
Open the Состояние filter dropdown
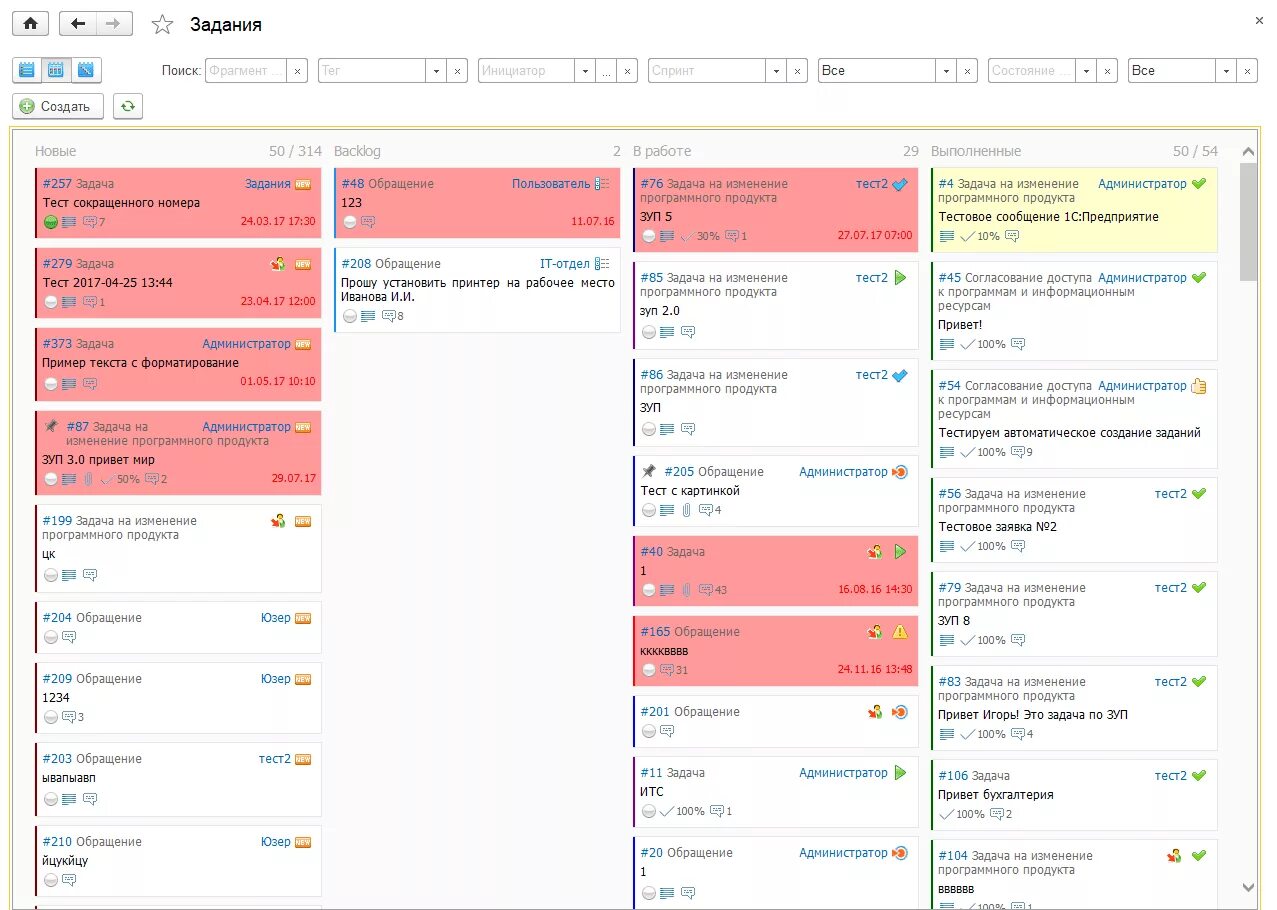(1086, 71)
